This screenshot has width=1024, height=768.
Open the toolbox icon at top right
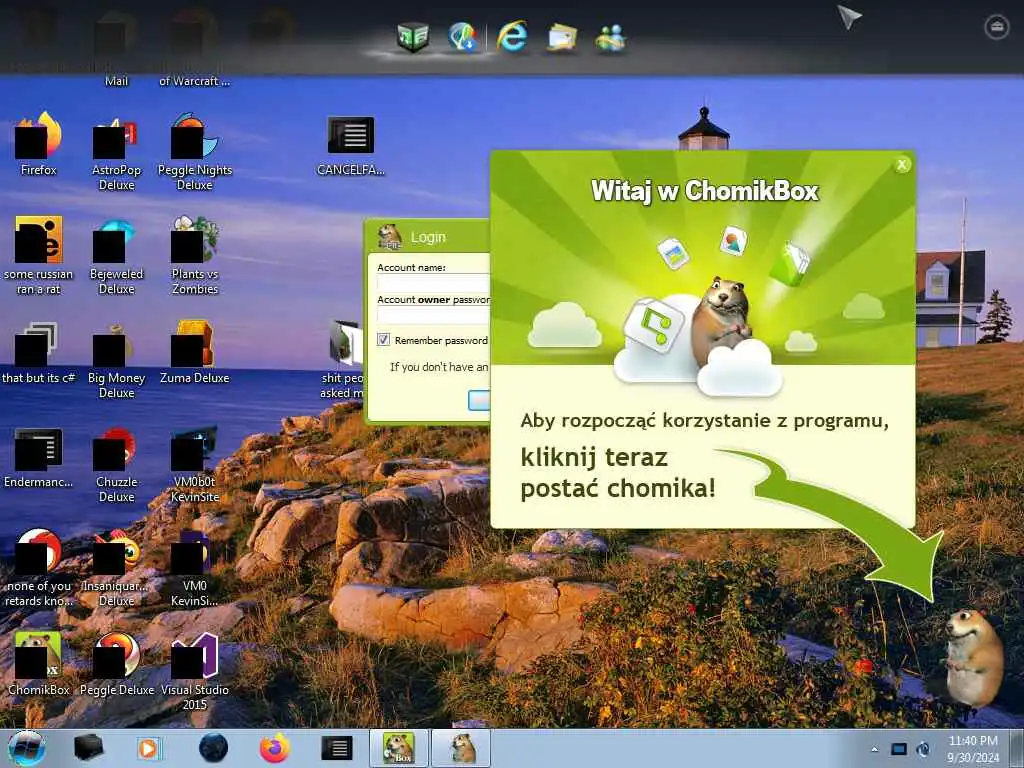997,27
